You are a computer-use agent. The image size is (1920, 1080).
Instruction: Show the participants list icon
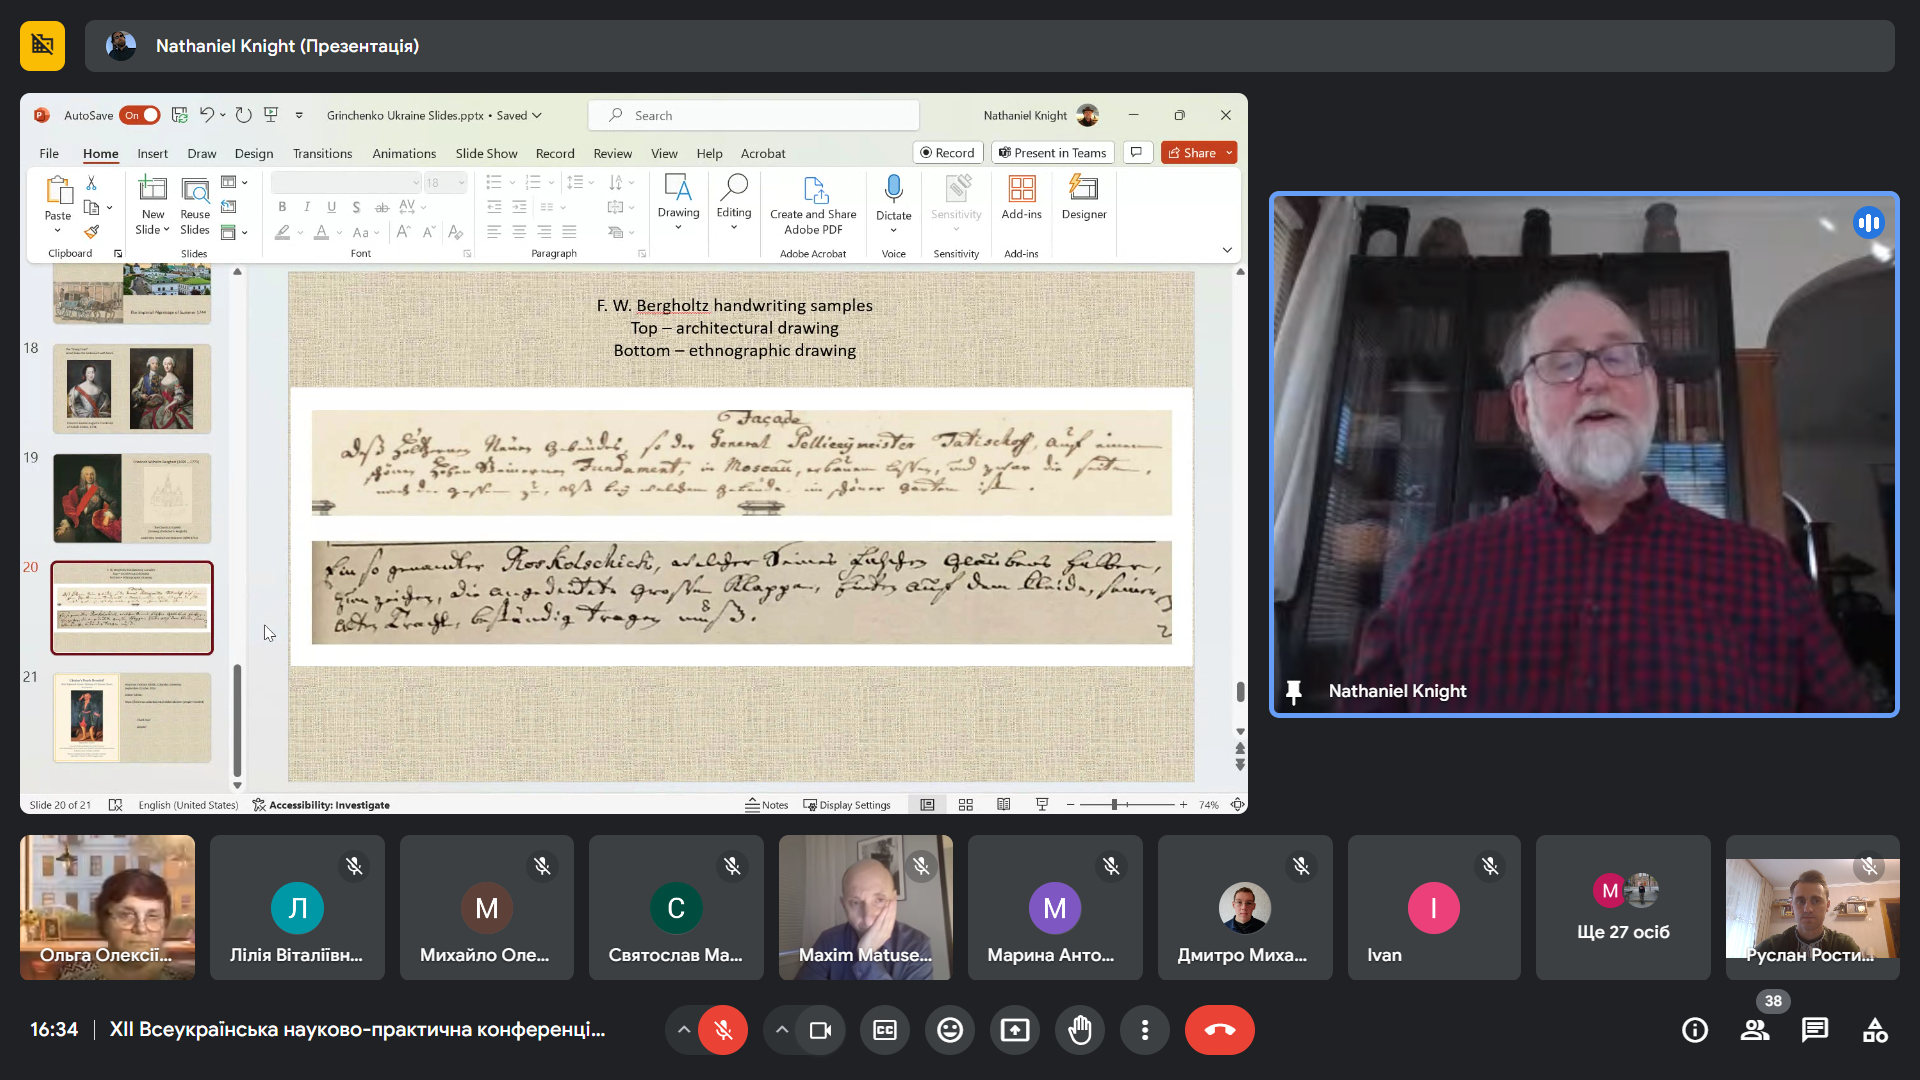[x=1755, y=1030]
